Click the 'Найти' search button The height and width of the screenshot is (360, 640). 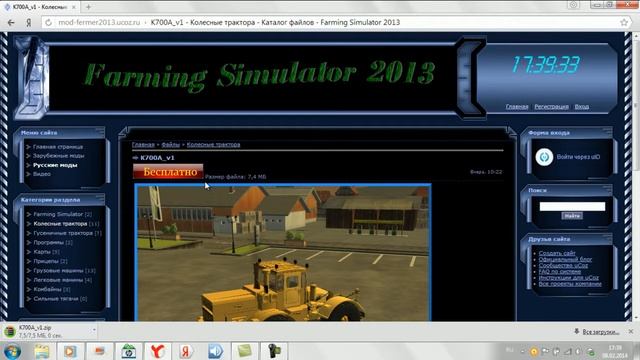[572, 216]
